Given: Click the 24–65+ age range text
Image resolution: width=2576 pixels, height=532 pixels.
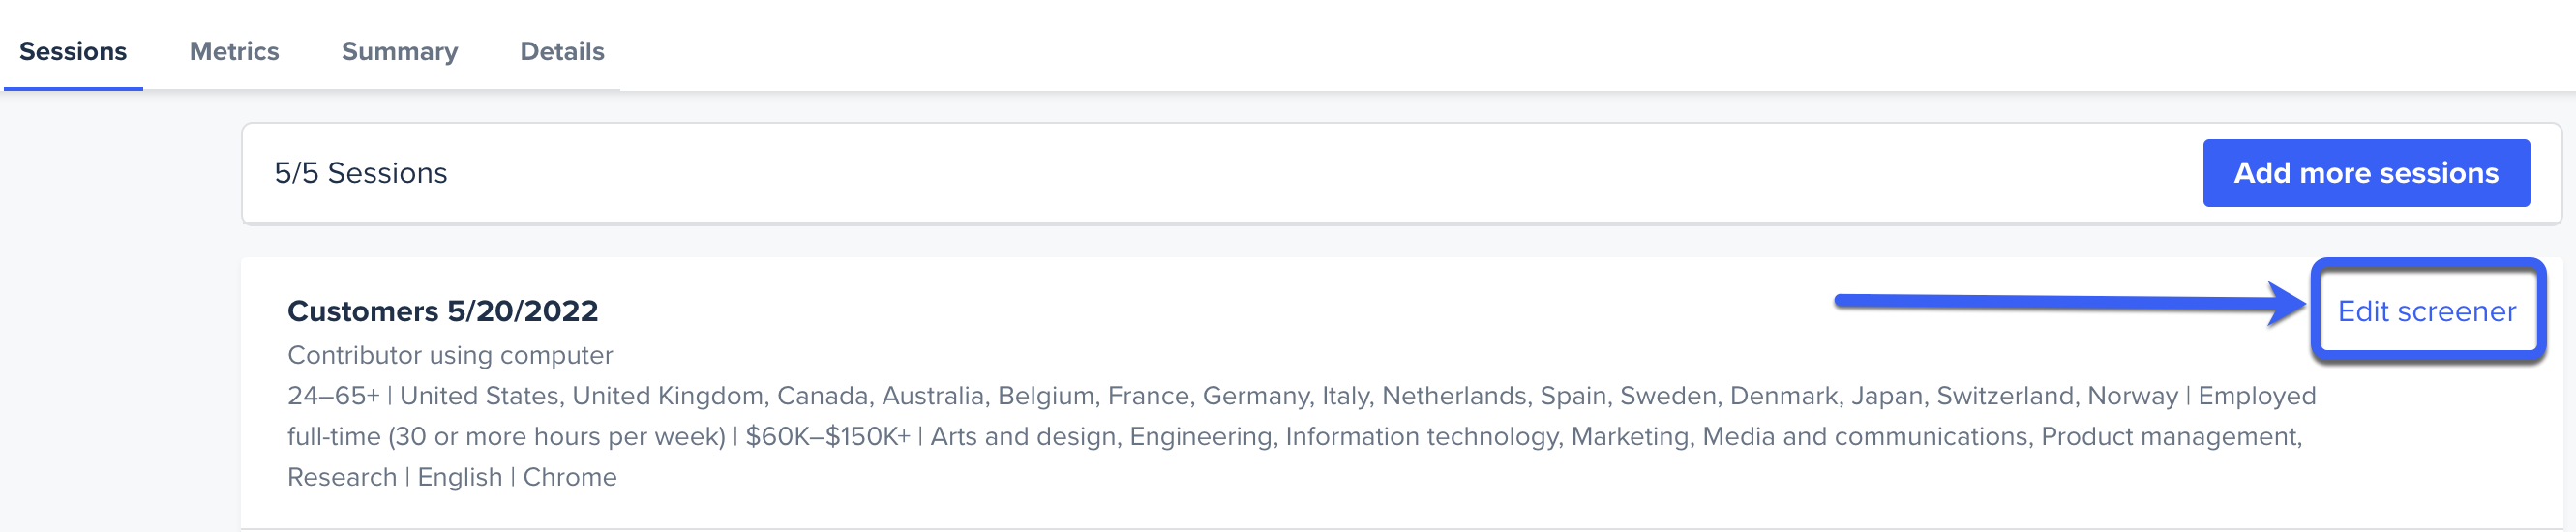Looking at the screenshot, I should pyautogui.click(x=334, y=396).
